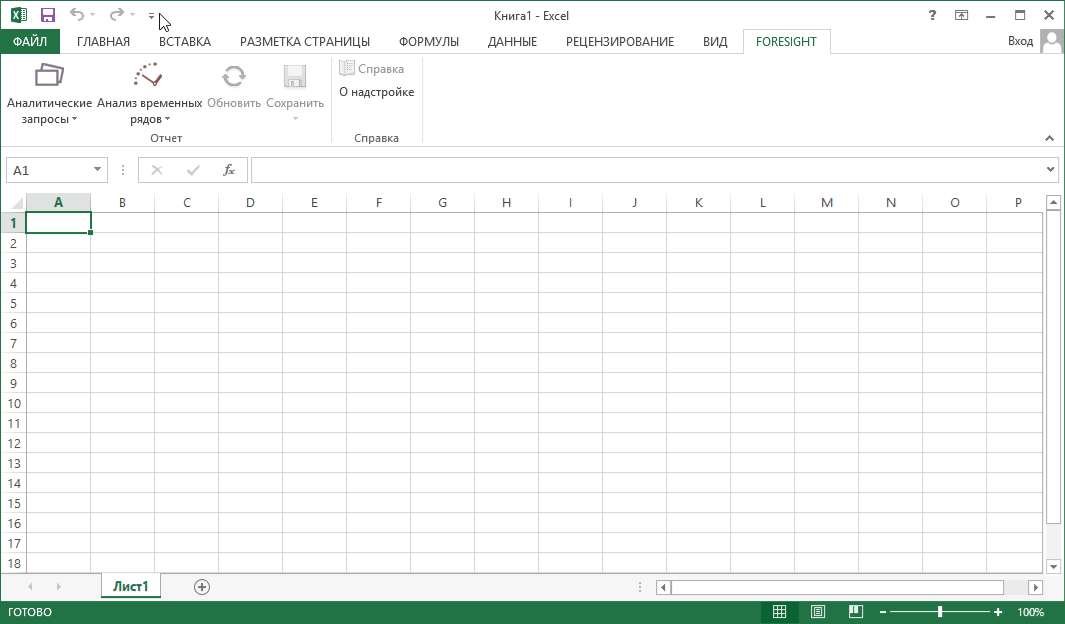This screenshot has height=624, width=1065.
Task: Cancel formula entry X button
Action: tap(157, 170)
